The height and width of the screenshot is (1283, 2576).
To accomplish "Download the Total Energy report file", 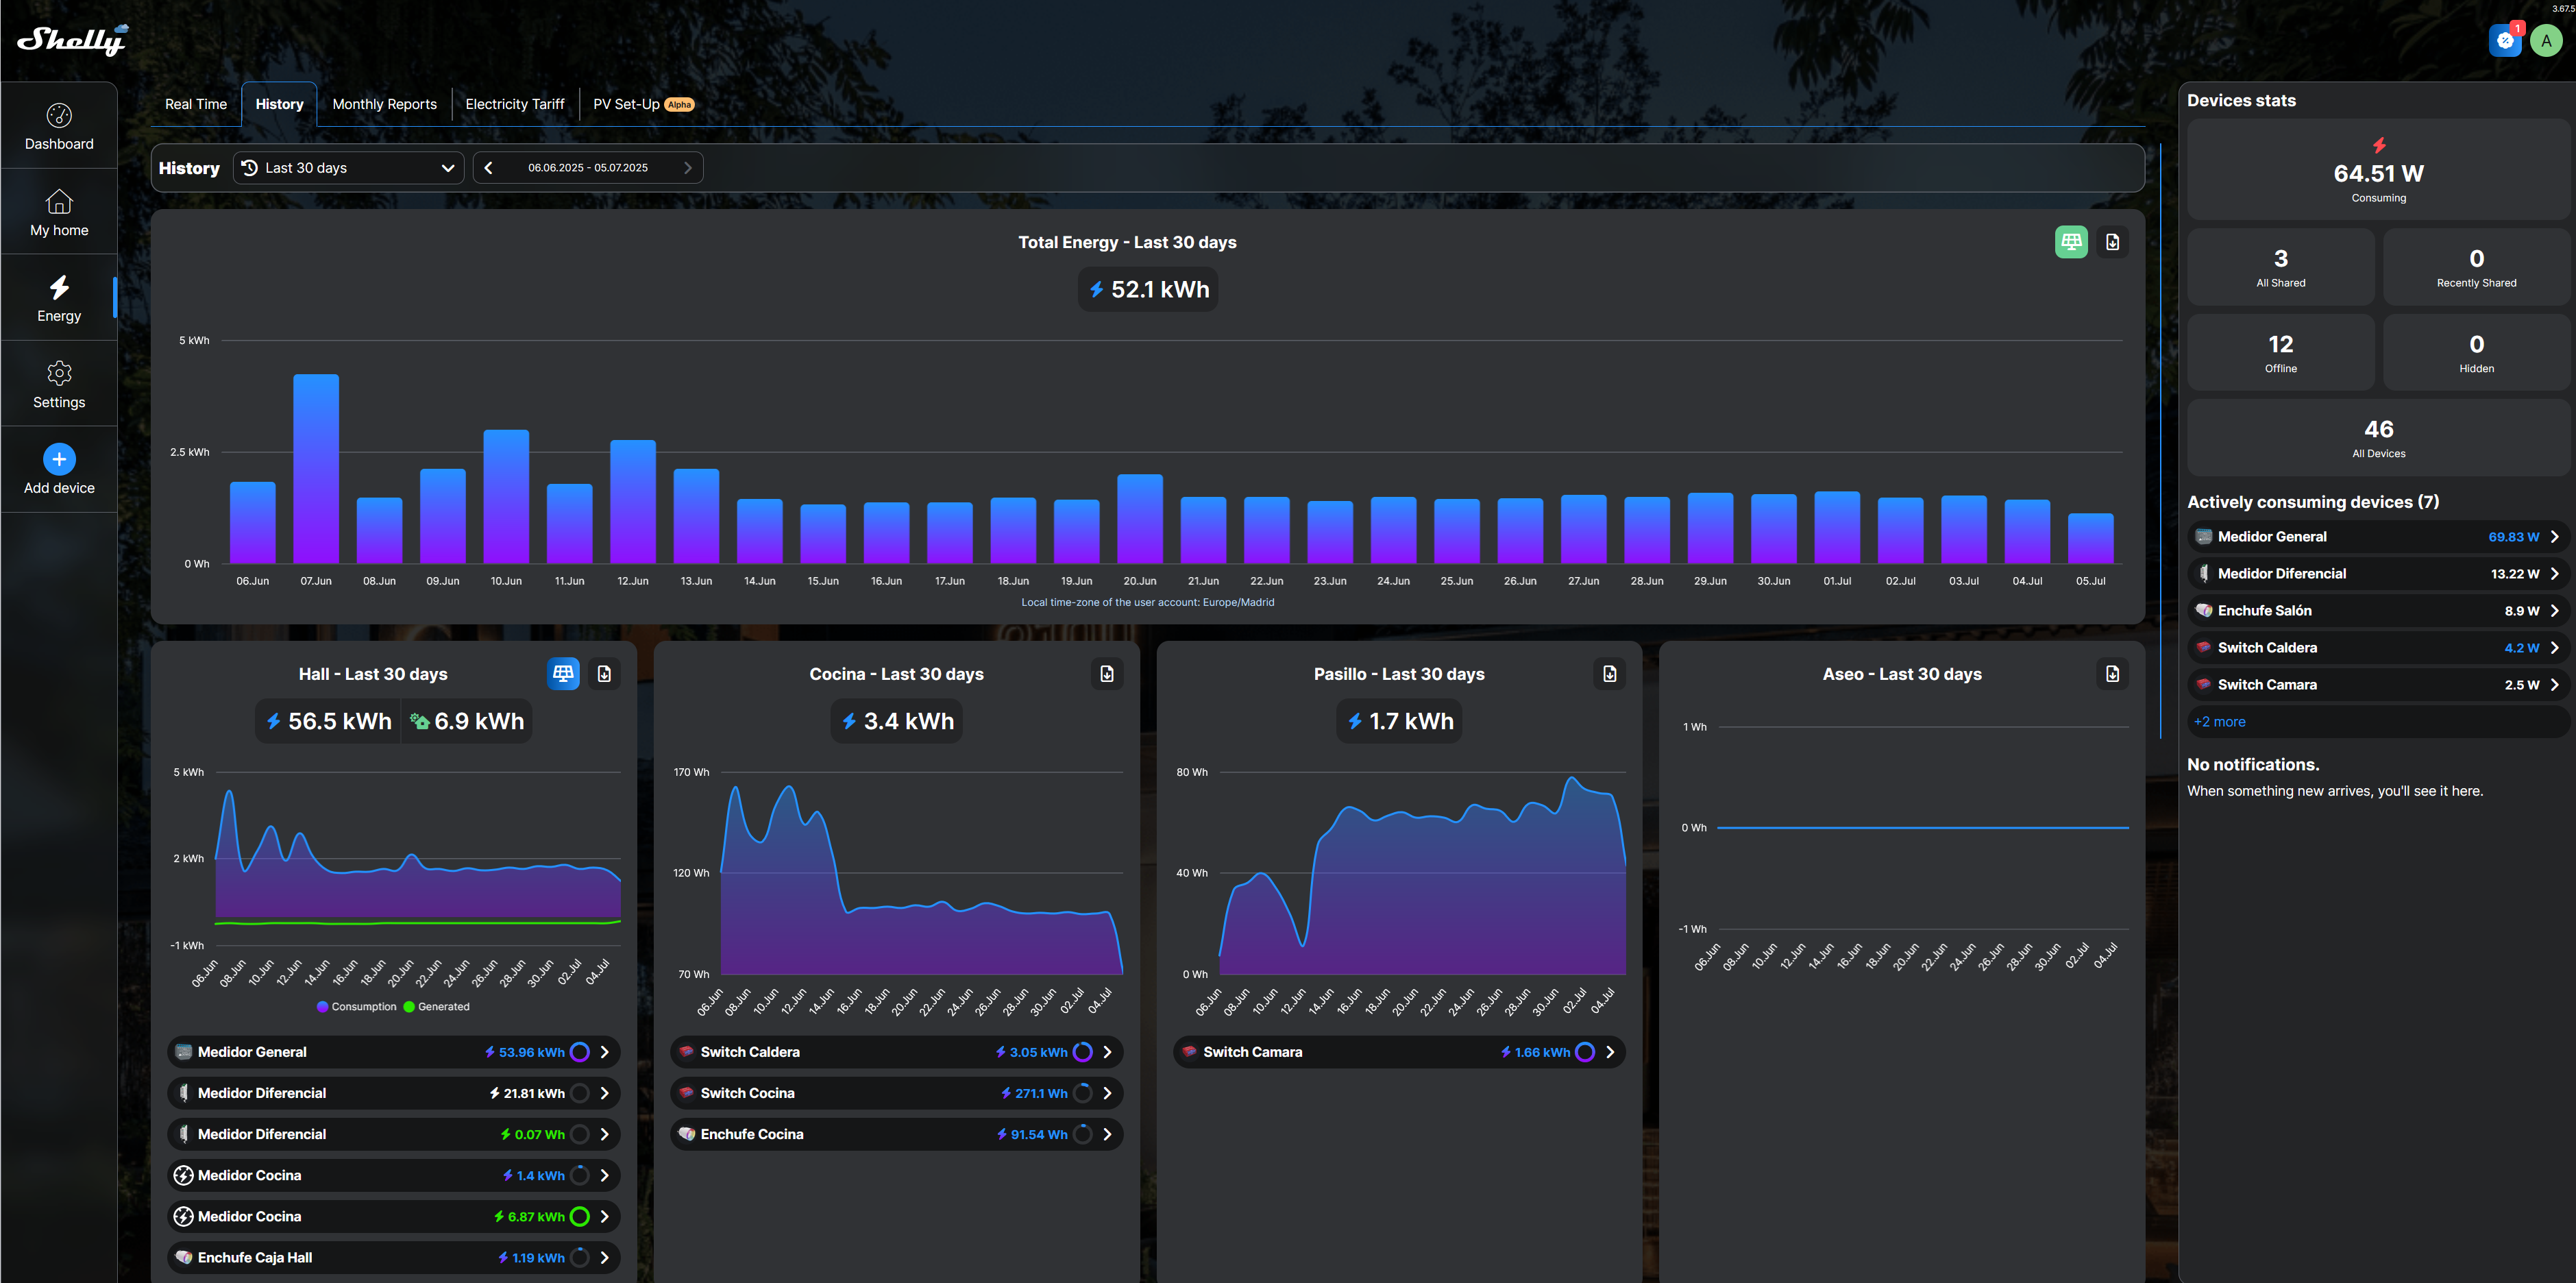I will [2113, 241].
